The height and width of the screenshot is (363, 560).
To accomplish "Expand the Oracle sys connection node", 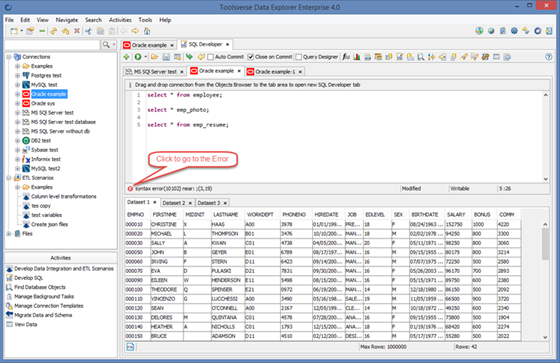I will click(17, 103).
